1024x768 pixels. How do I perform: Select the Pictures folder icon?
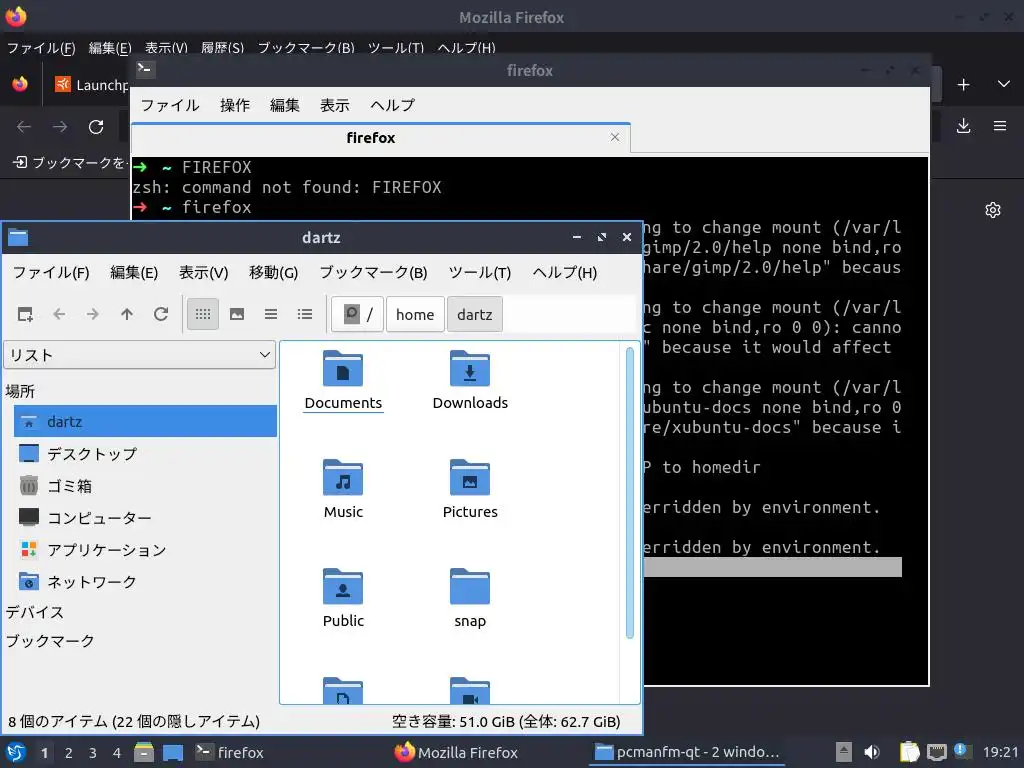tap(470, 478)
